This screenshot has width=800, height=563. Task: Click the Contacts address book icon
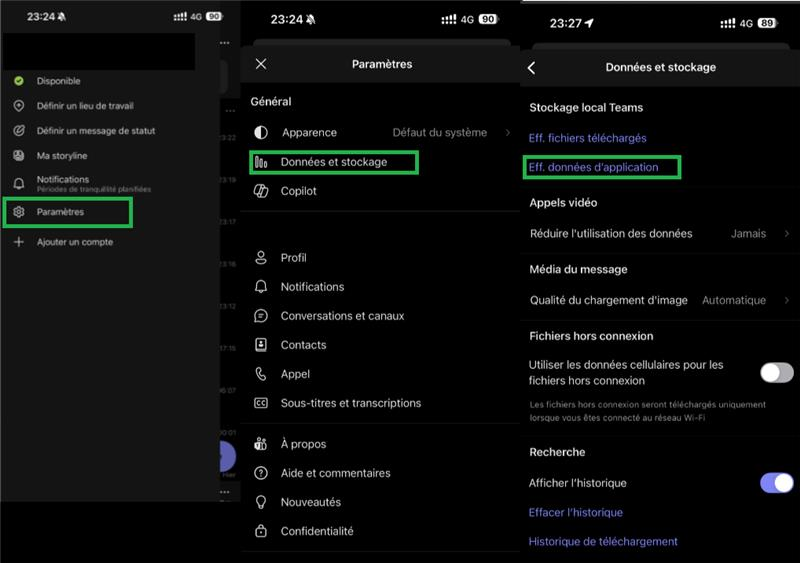pyautogui.click(x=261, y=345)
